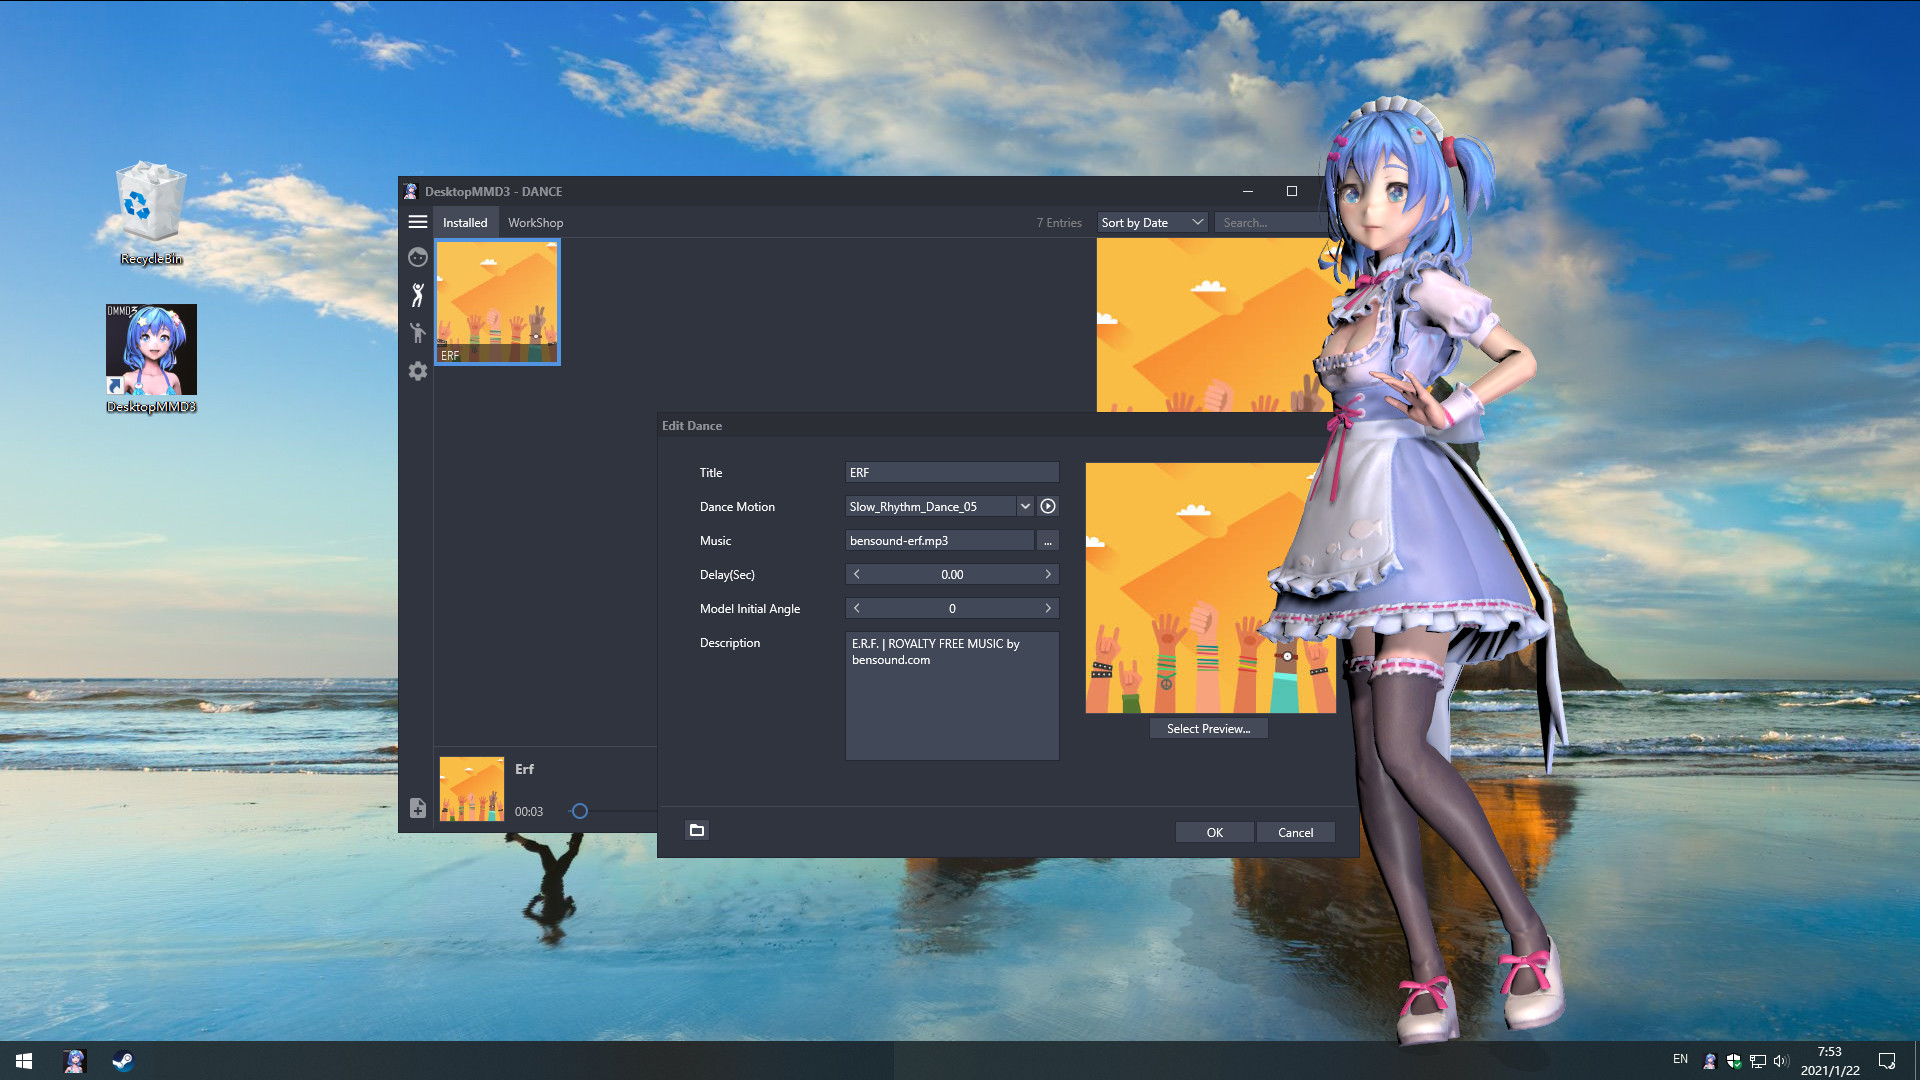The image size is (1920, 1080).
Task: Click Select Preview in the Edit Dance dialog
Action: (1208, 728)
